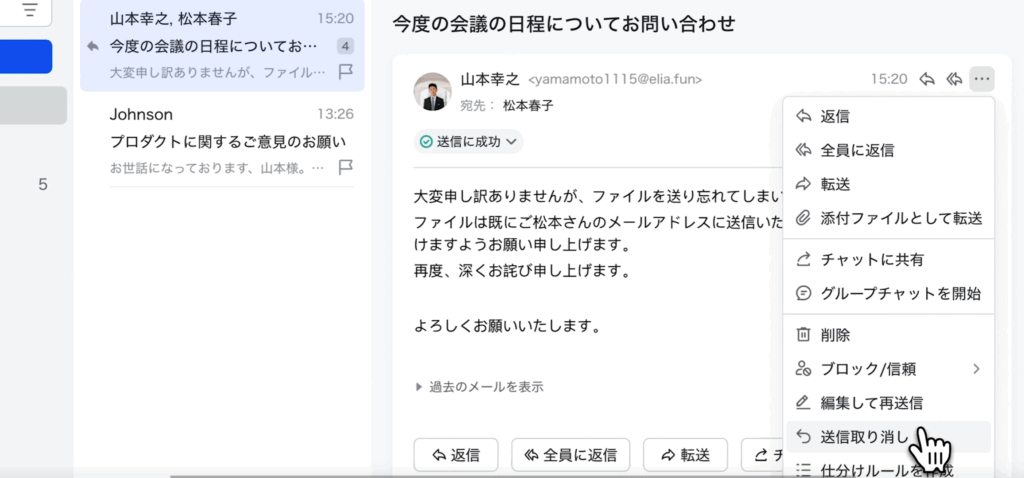Choose 添付ファイルとして転送 menu item
This screenshot has width=1024, height=478.
900,218
